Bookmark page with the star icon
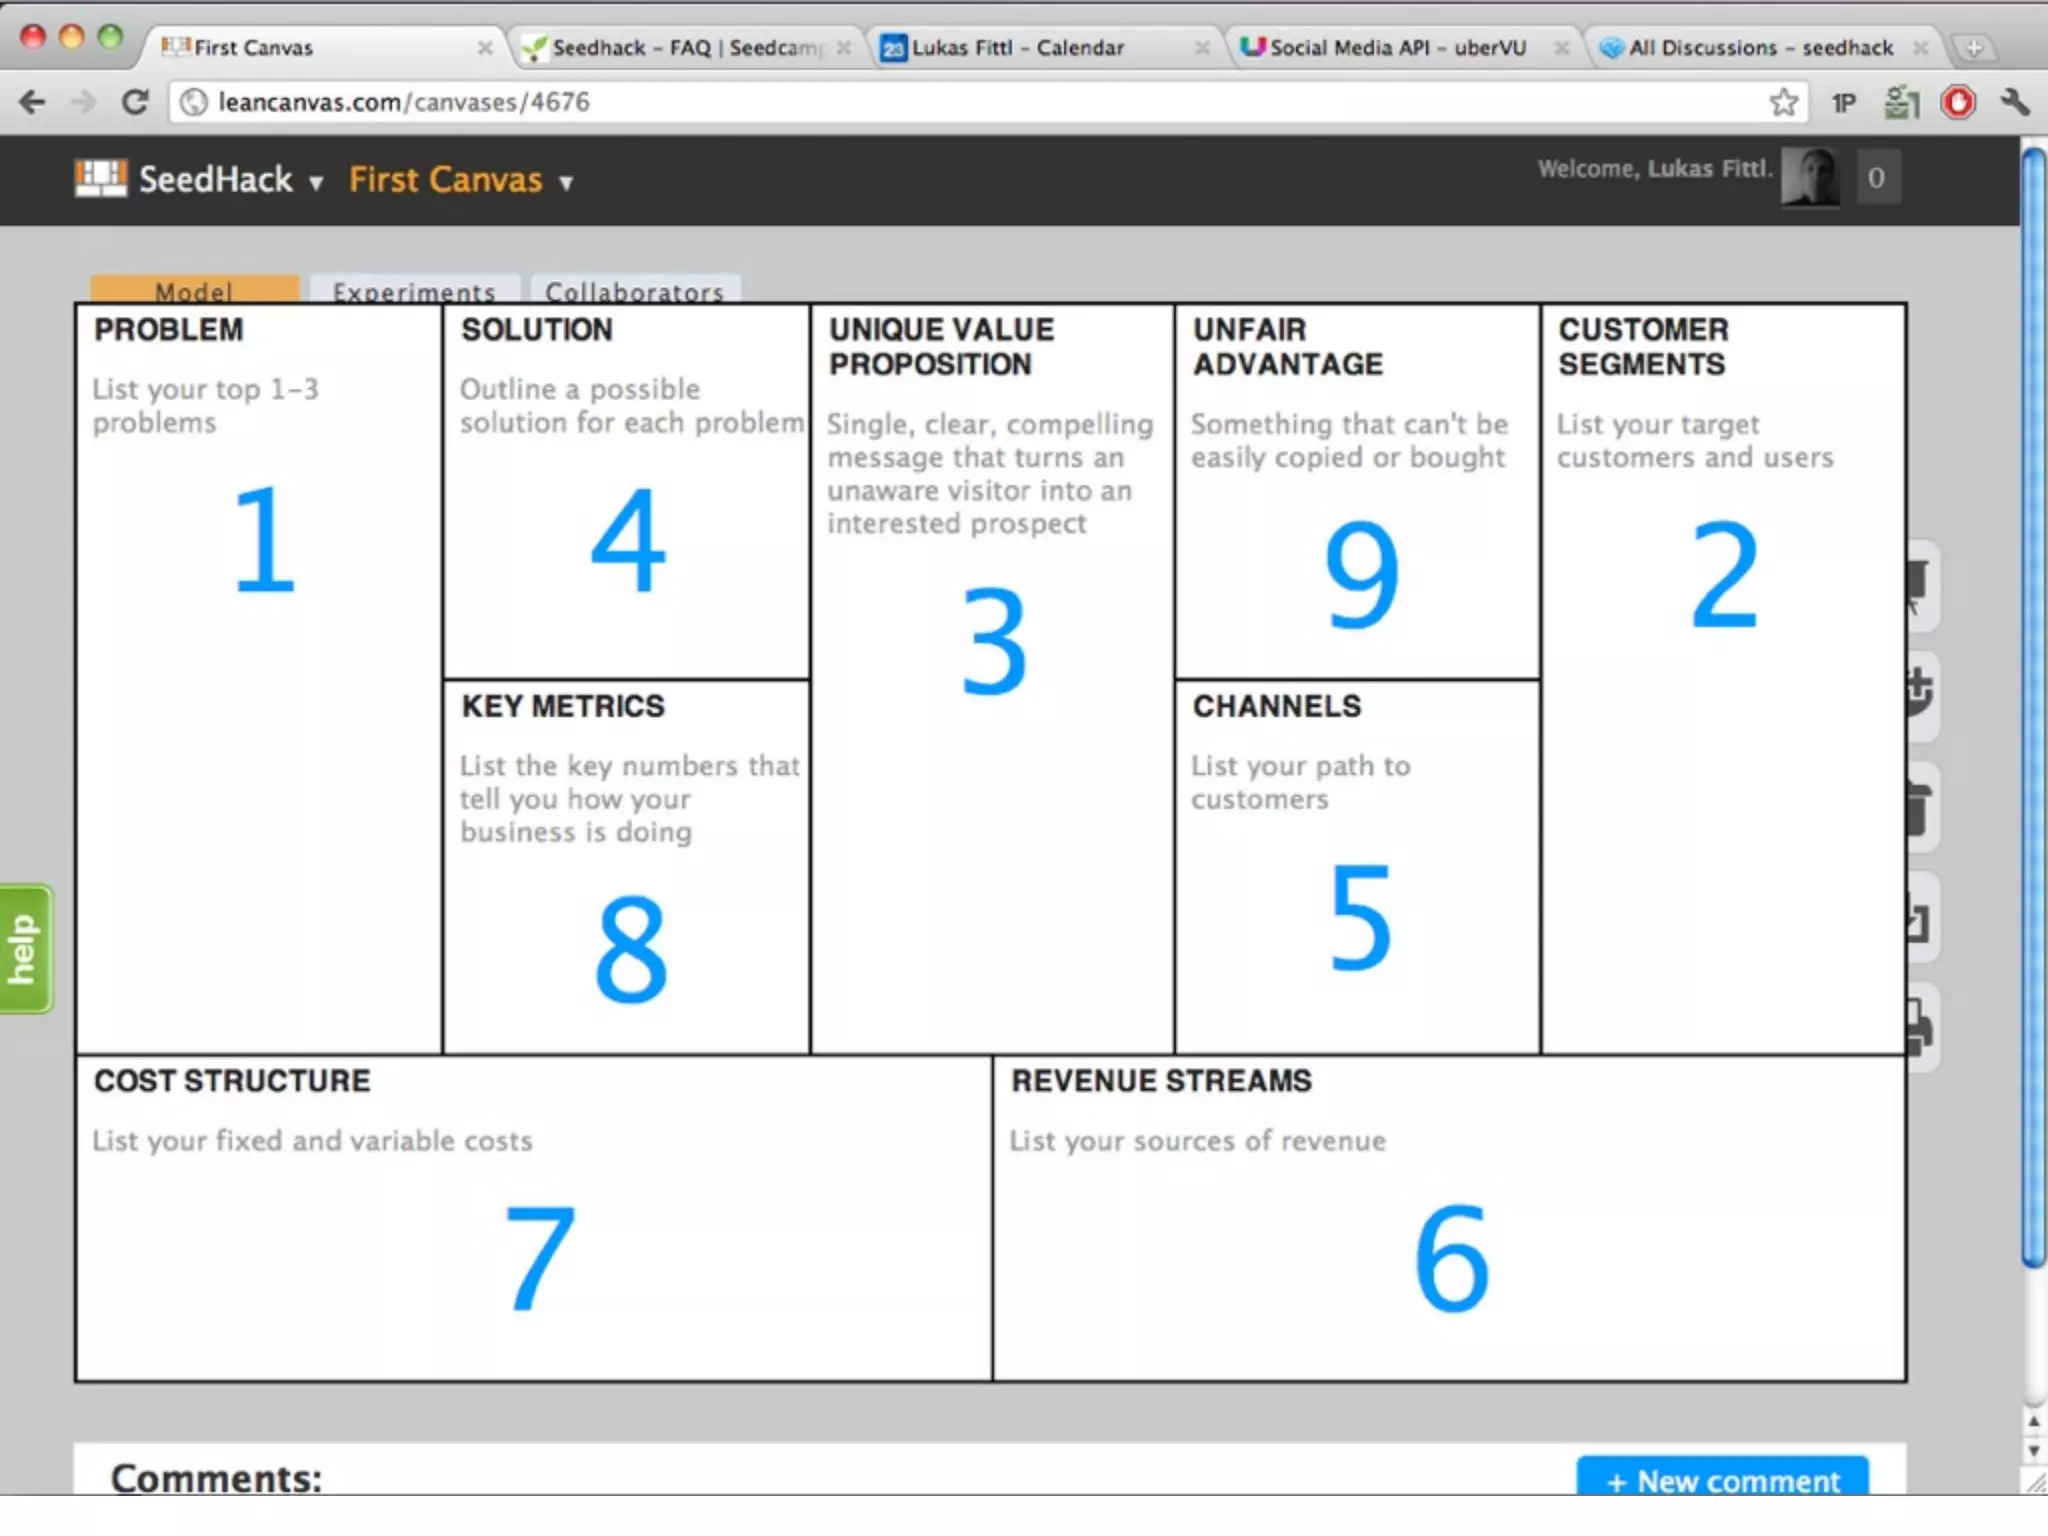Image resolution: width=2048 pixels, height=1536 pixels. 1783,102
